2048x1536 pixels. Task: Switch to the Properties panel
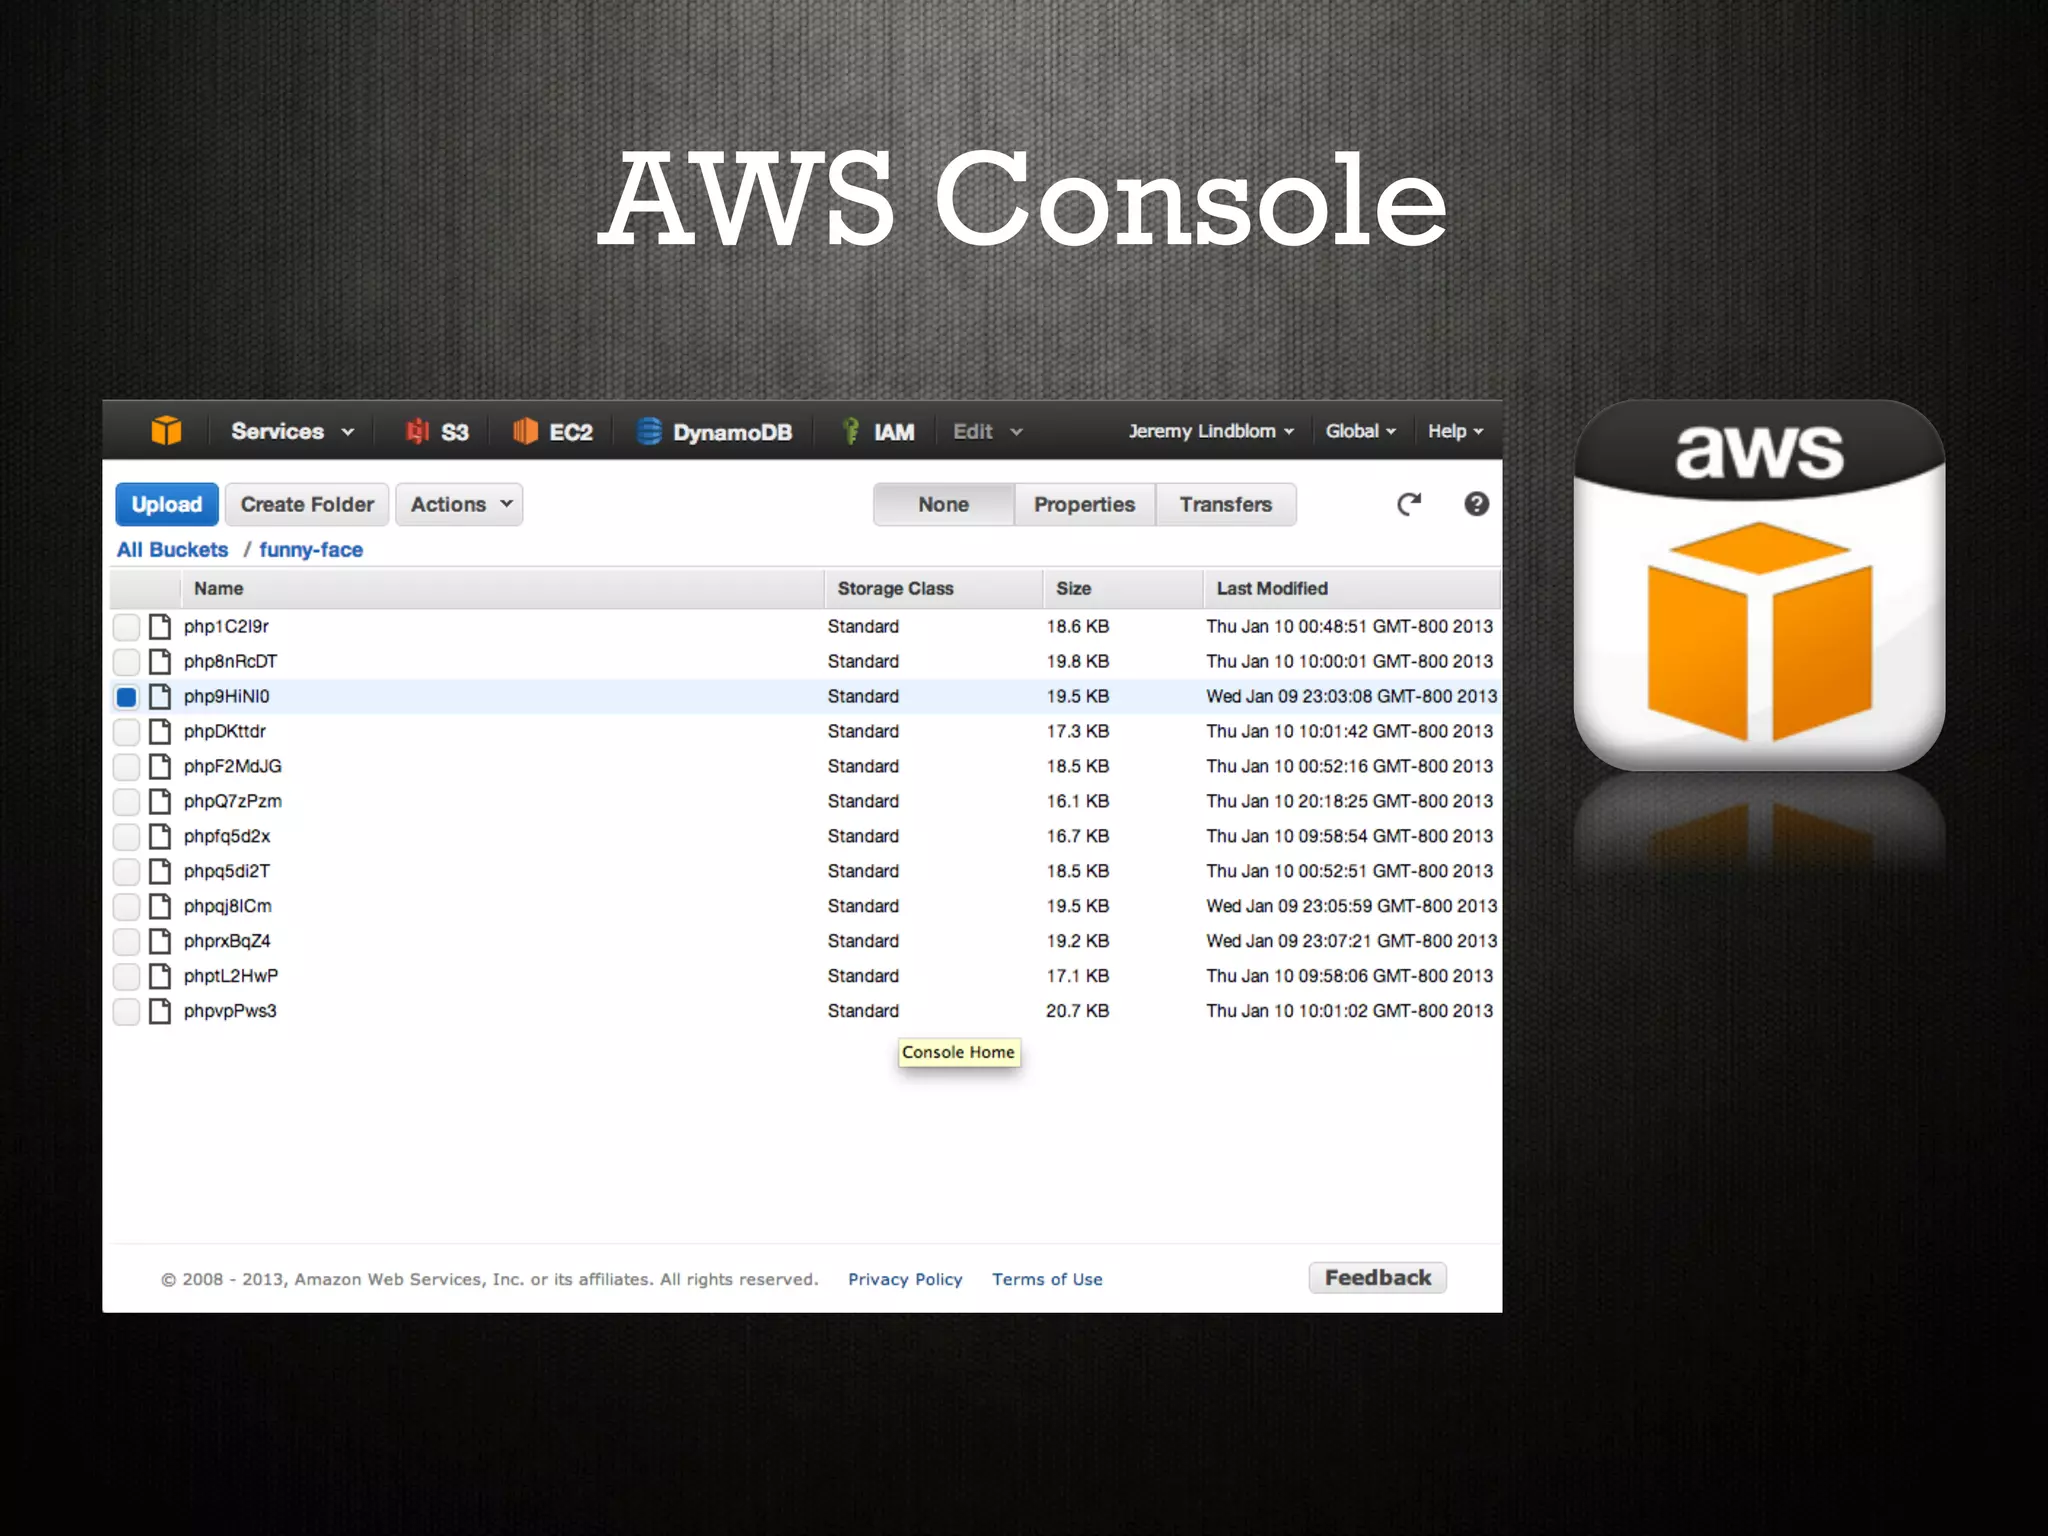point(1085,504)
